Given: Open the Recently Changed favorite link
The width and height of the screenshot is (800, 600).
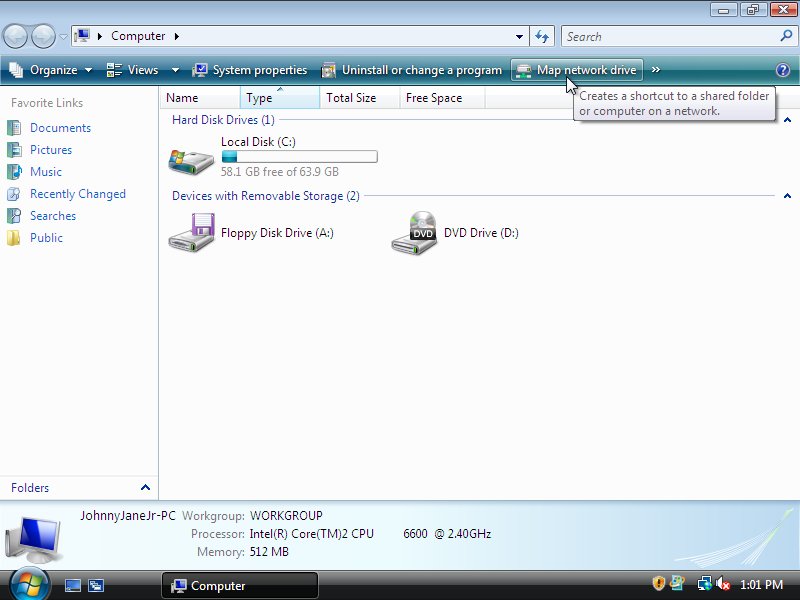Looking at the screenshot, I should click(x=77, y=194).
